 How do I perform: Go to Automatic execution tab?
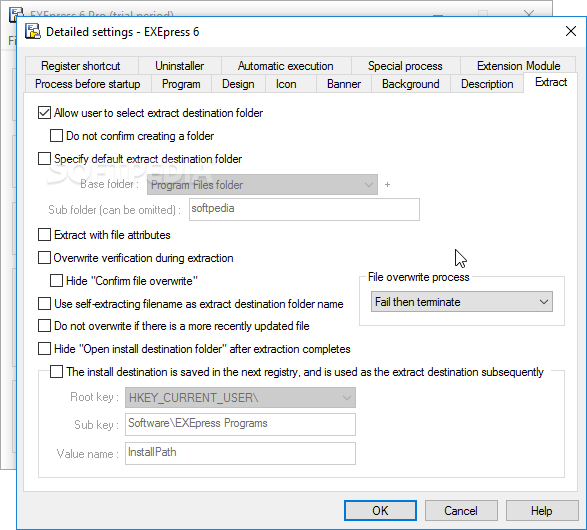pos(286,66)
